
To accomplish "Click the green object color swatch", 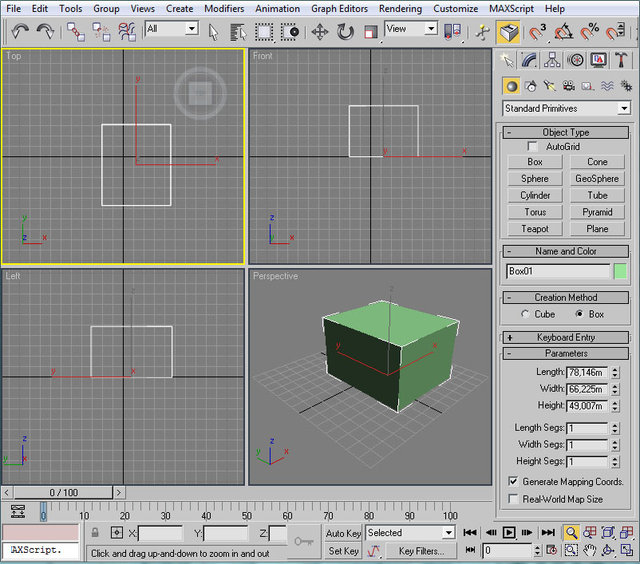I will [x=621, y=271].
